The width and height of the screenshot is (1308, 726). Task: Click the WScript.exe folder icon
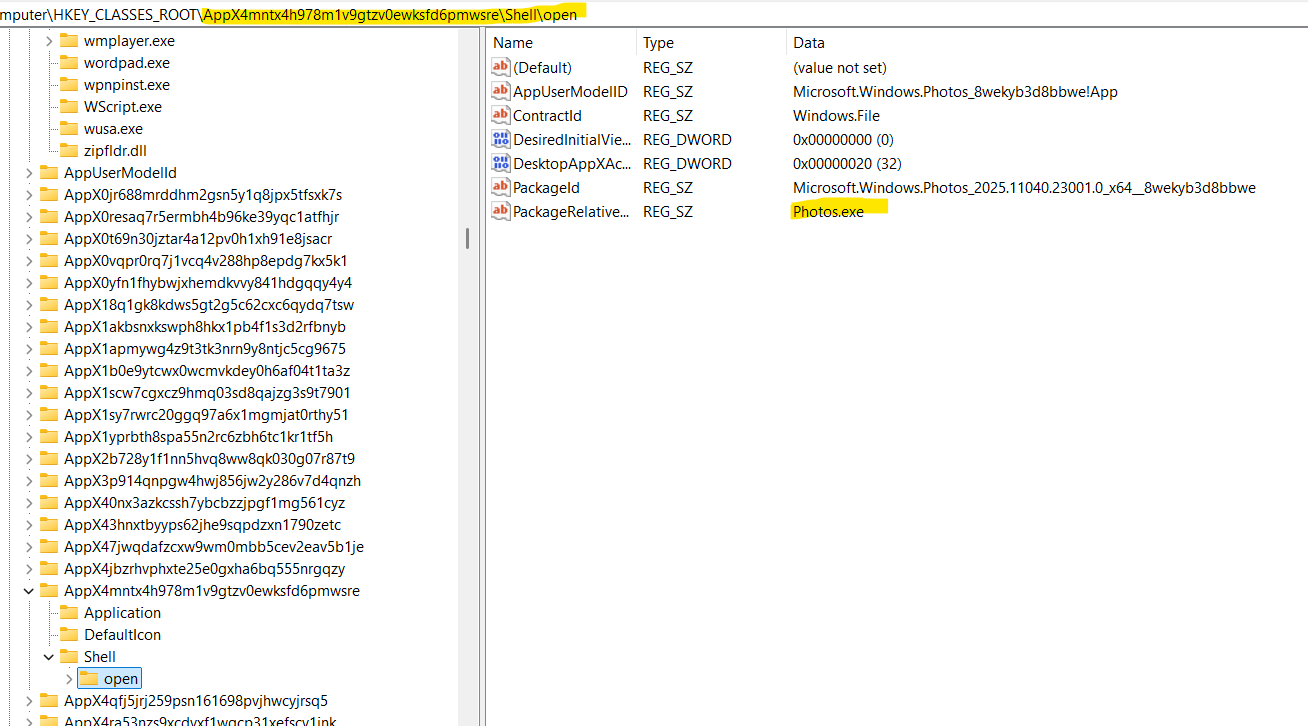coord(69,107)
